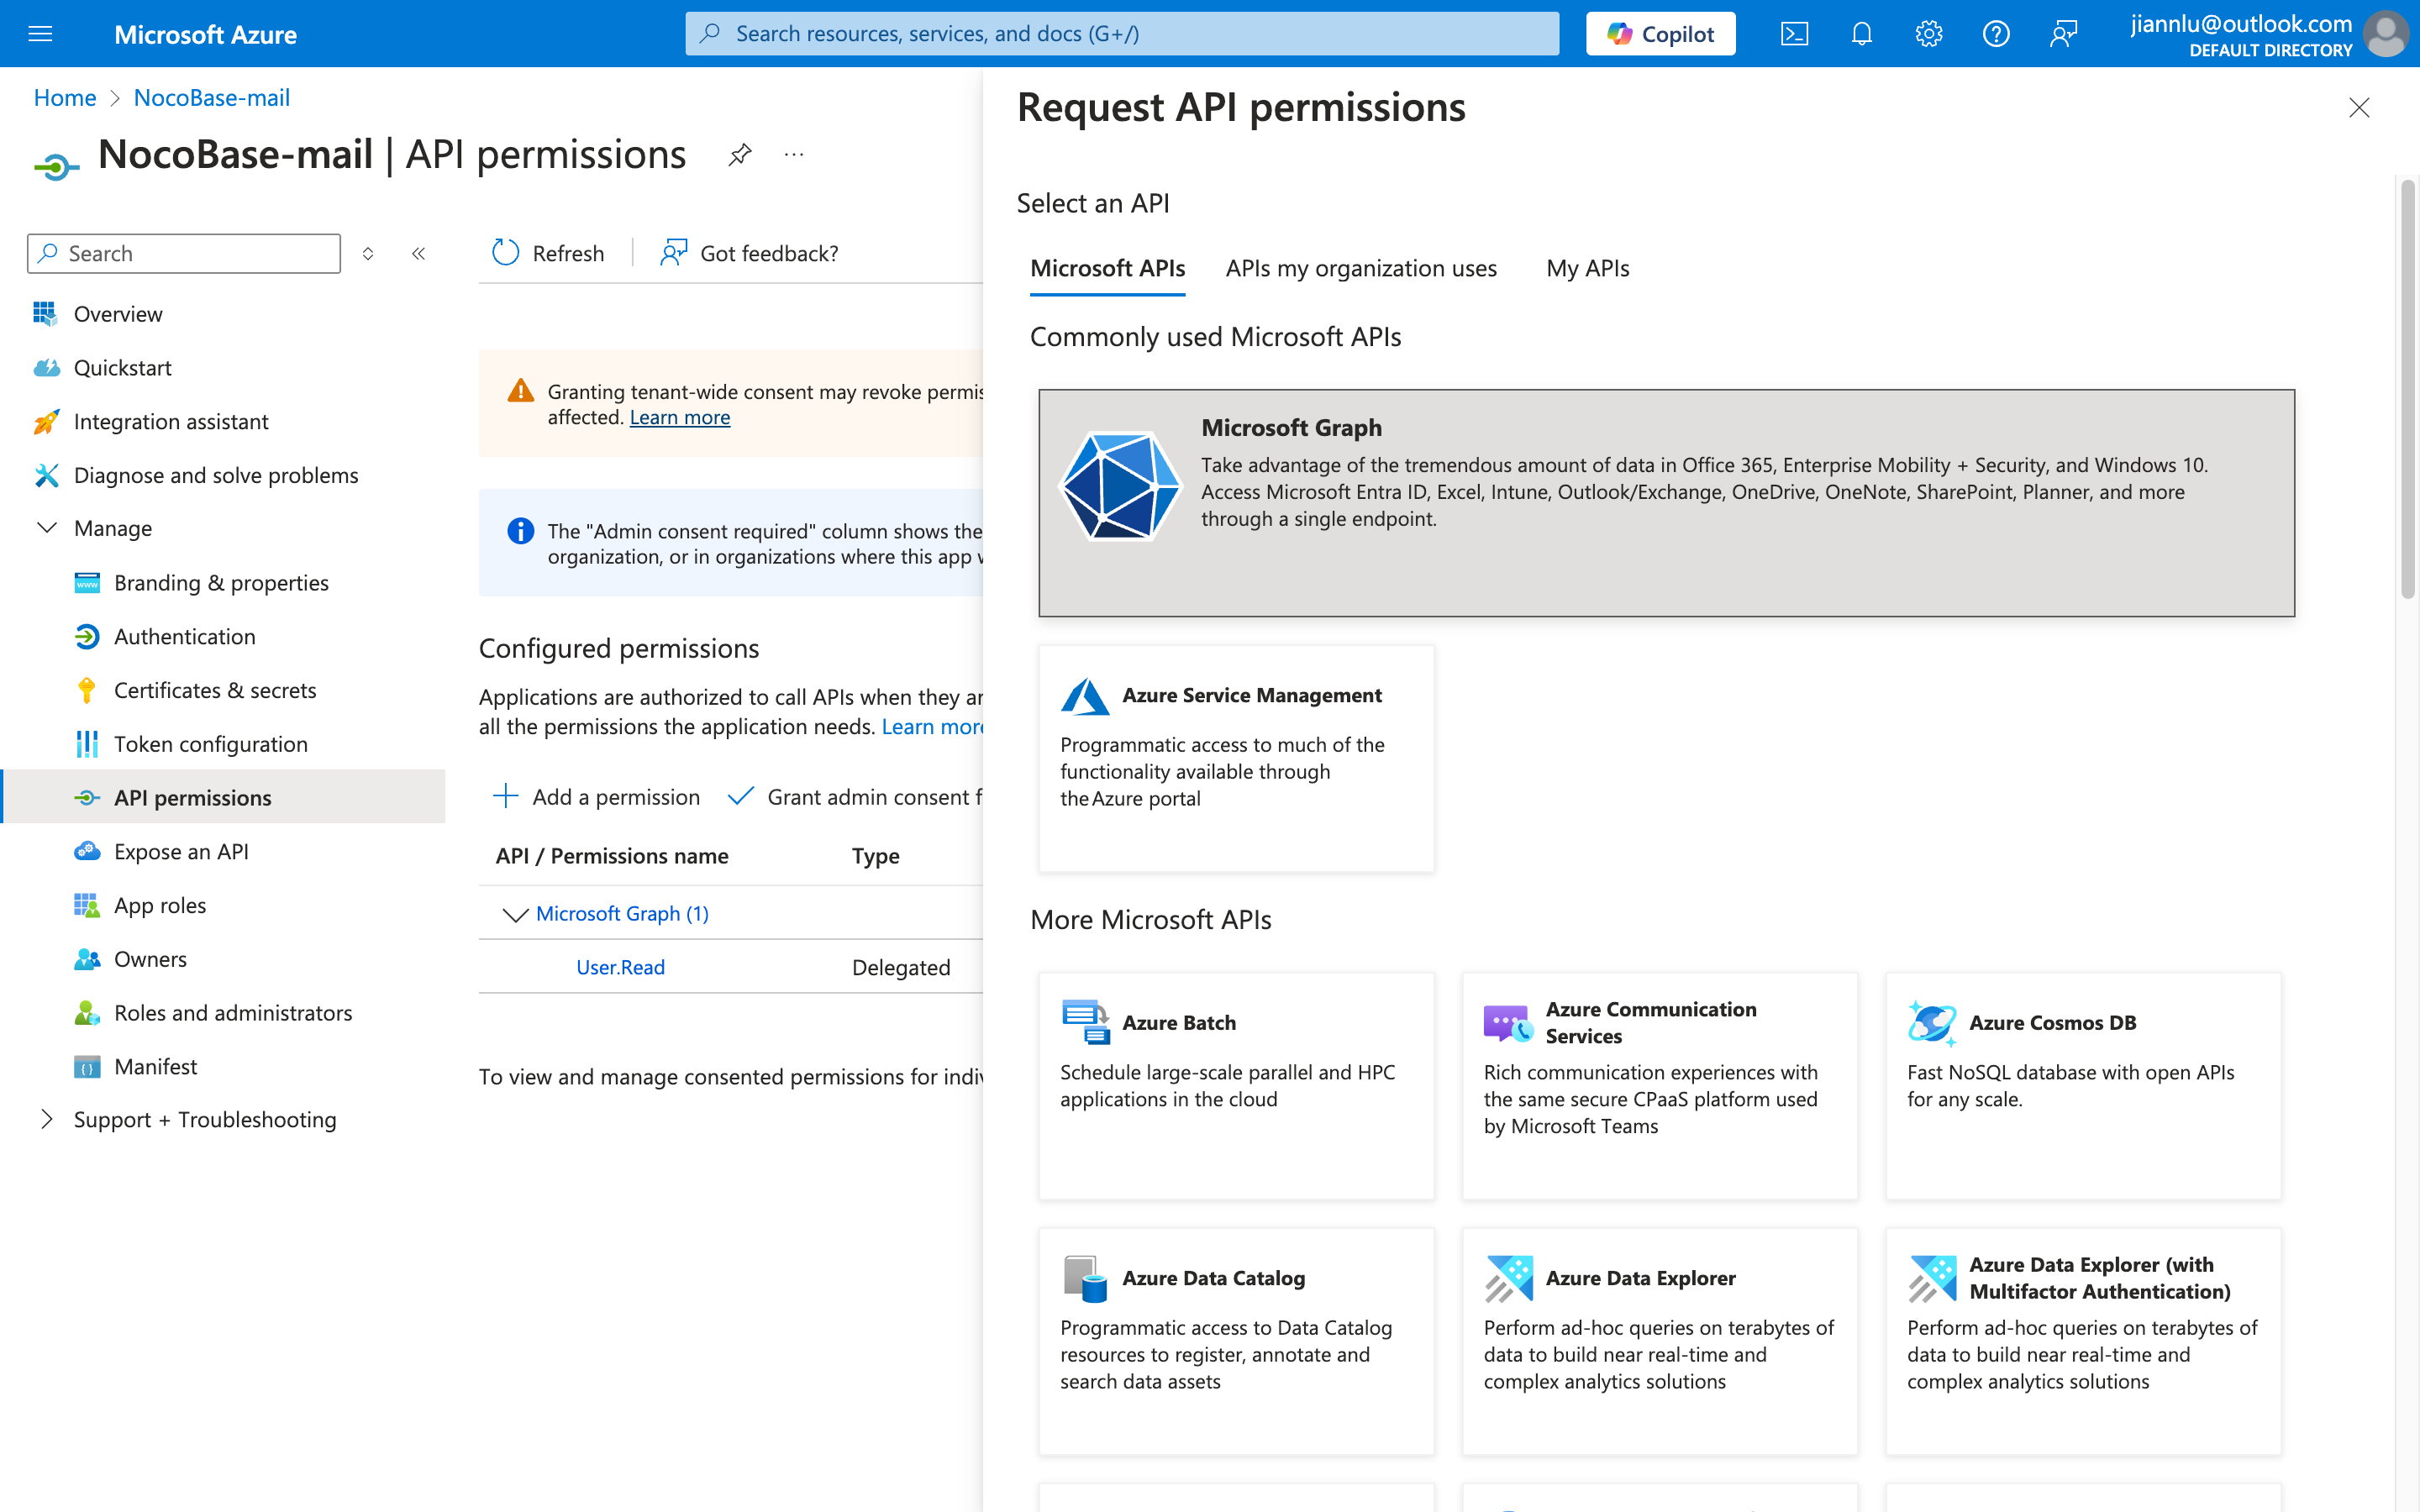Open Certificates & secrets page
Screen dimensions: 2420x1512
[215, 690]
